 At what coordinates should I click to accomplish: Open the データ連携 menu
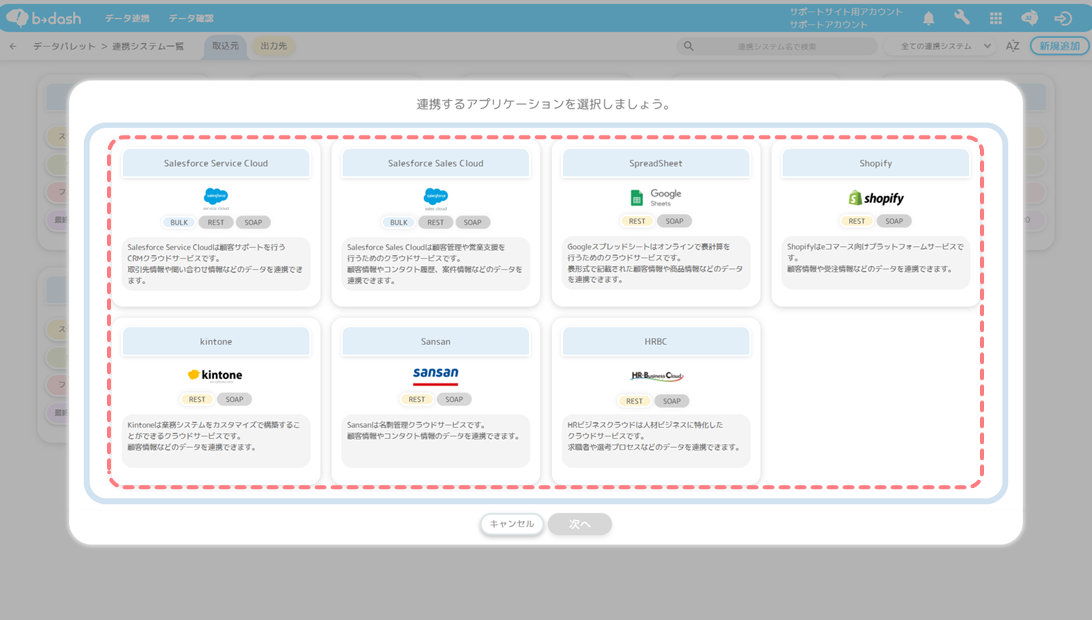[127, 18]
